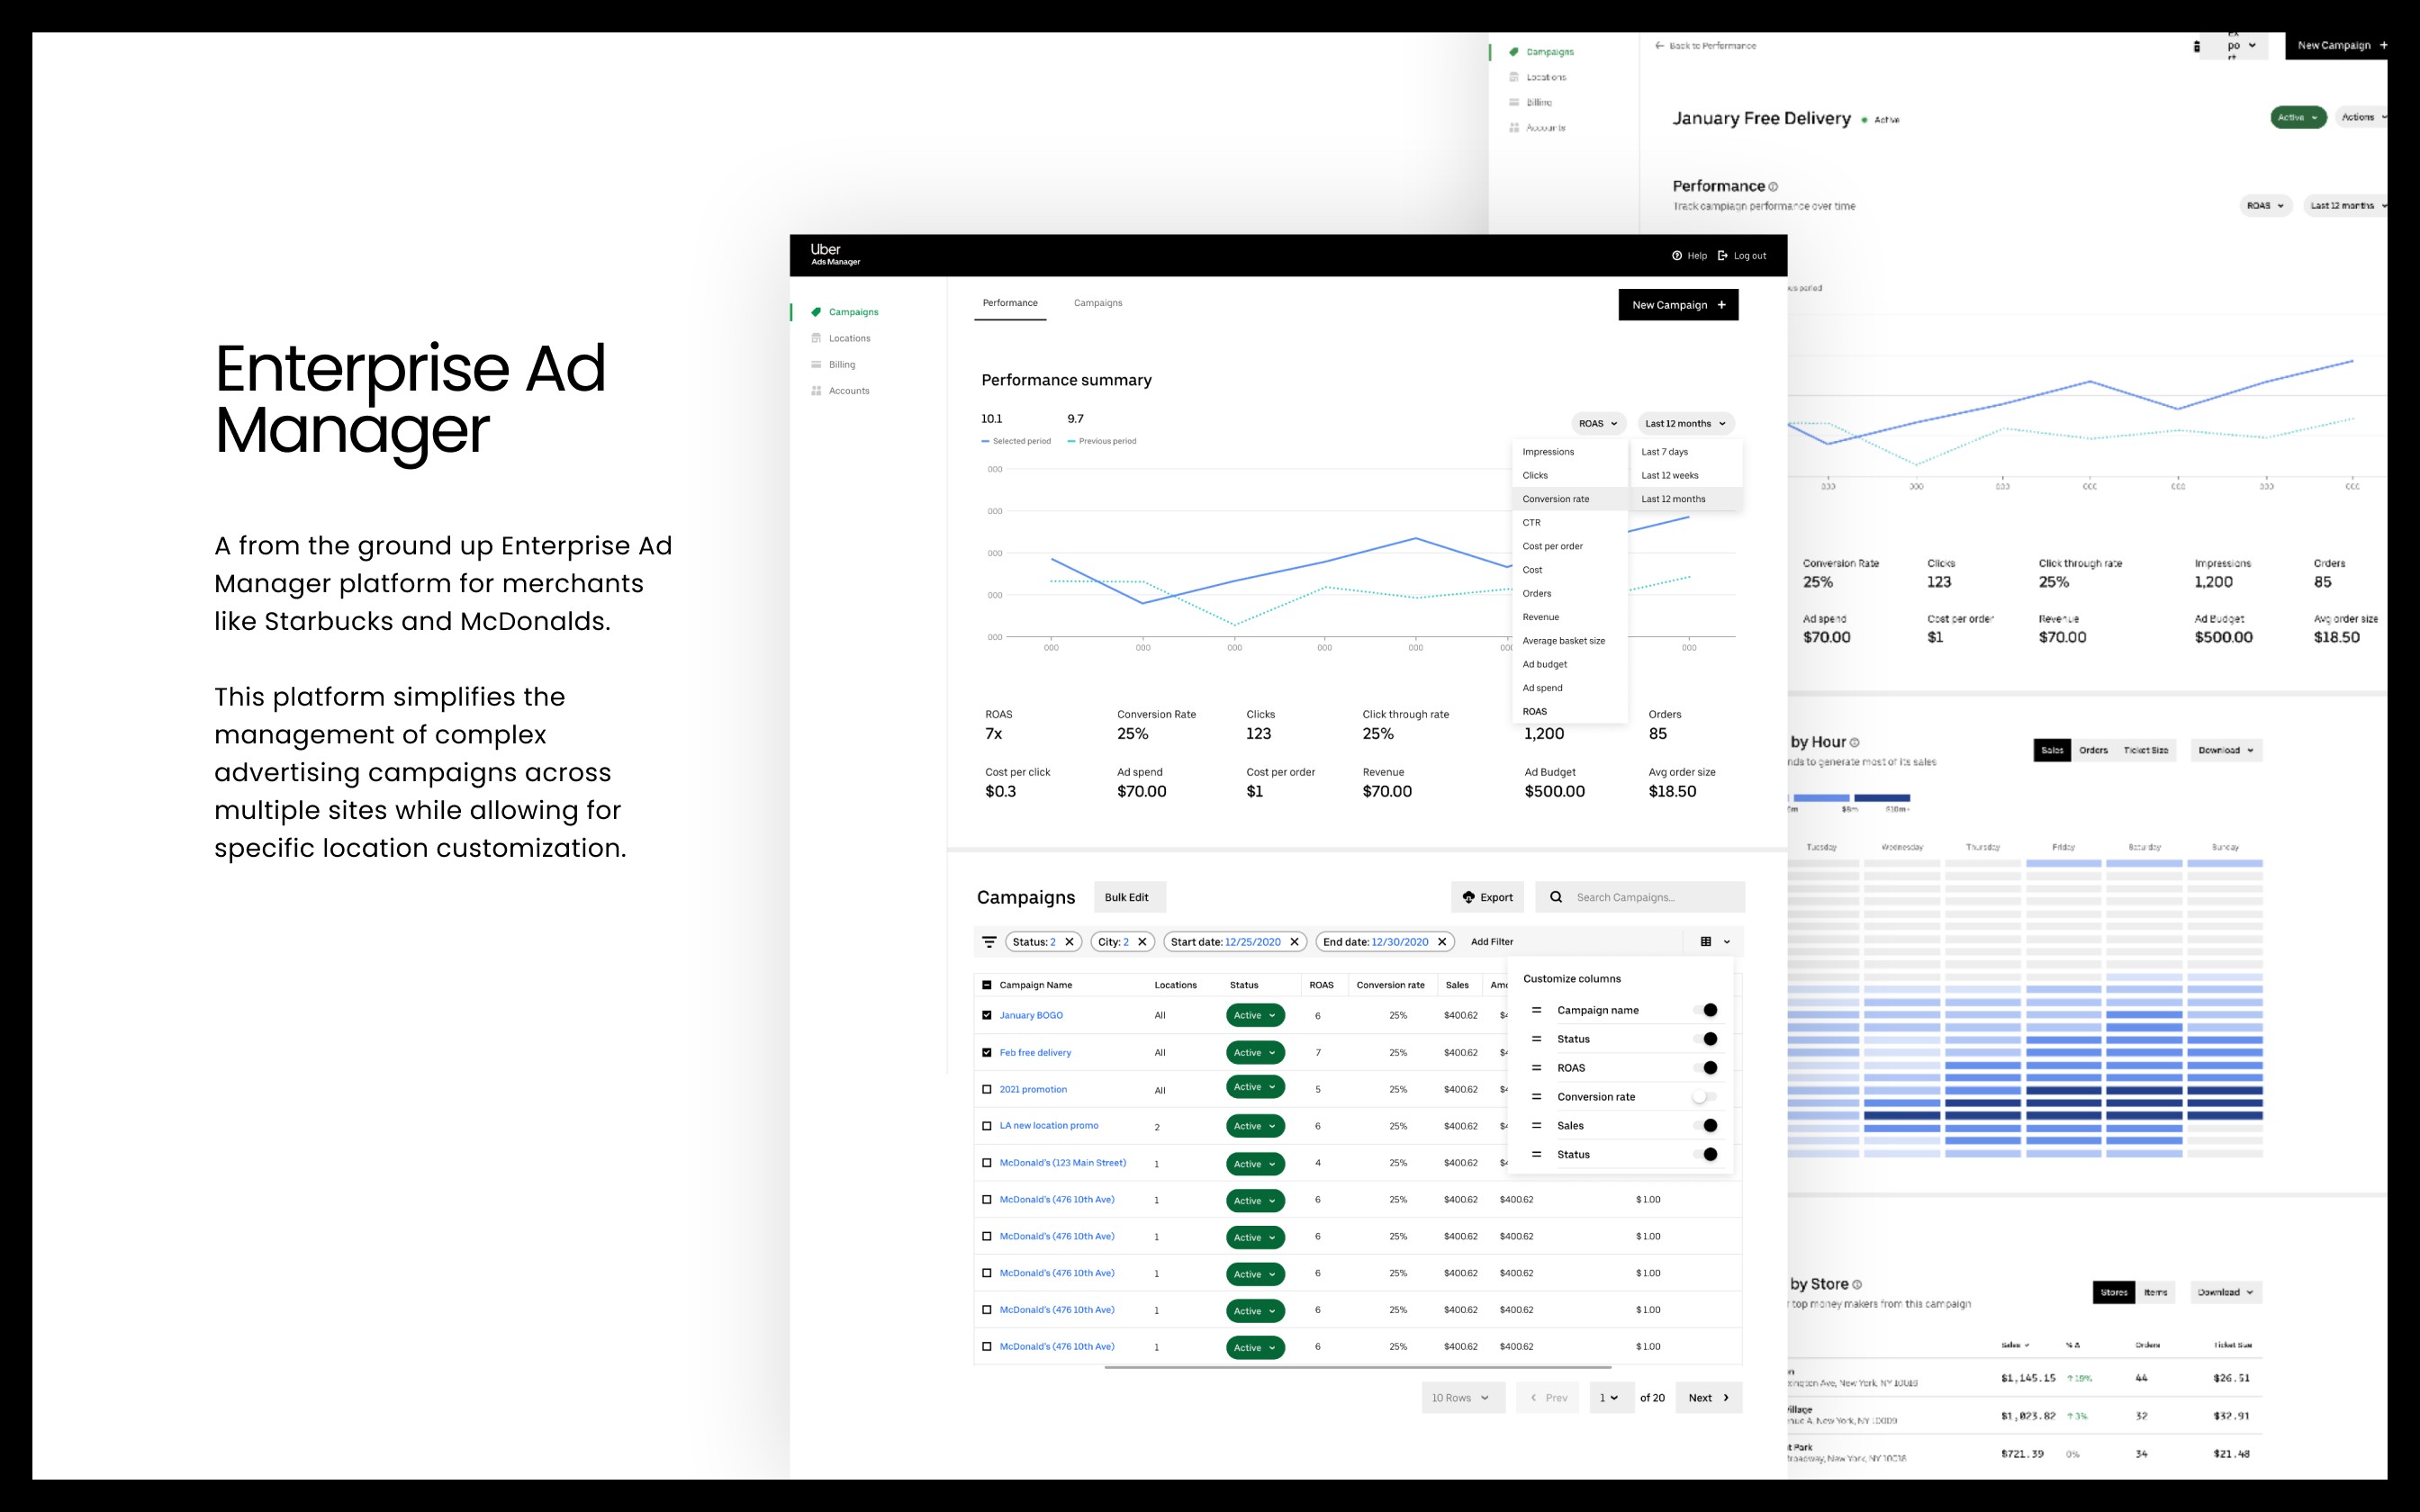Remove the City filter with its X icon
This screenshot has width=2420, height=1512.
1142,942
